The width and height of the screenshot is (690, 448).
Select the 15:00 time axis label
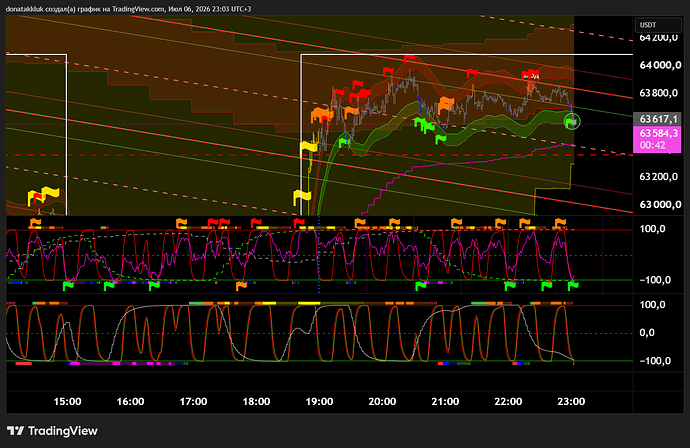(67, 401)
